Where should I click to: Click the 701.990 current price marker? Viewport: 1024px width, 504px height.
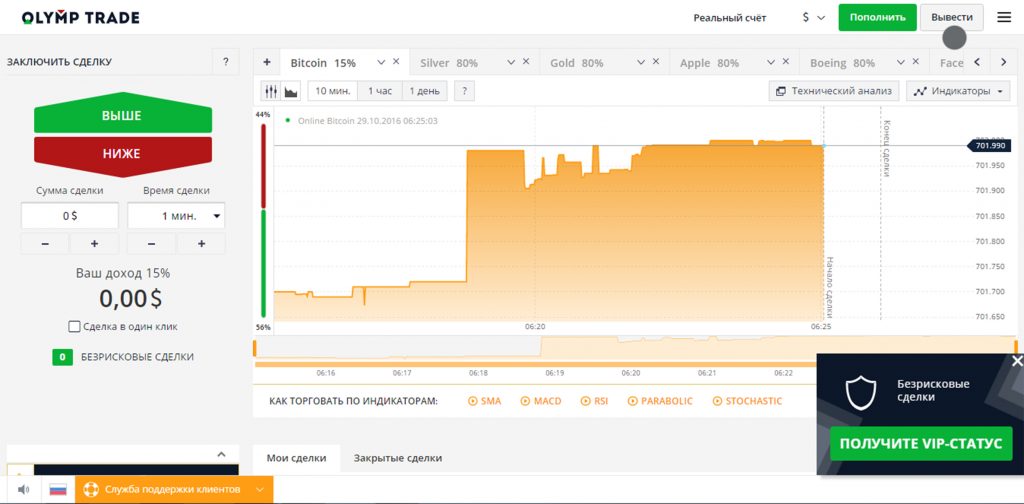[989, 146]
